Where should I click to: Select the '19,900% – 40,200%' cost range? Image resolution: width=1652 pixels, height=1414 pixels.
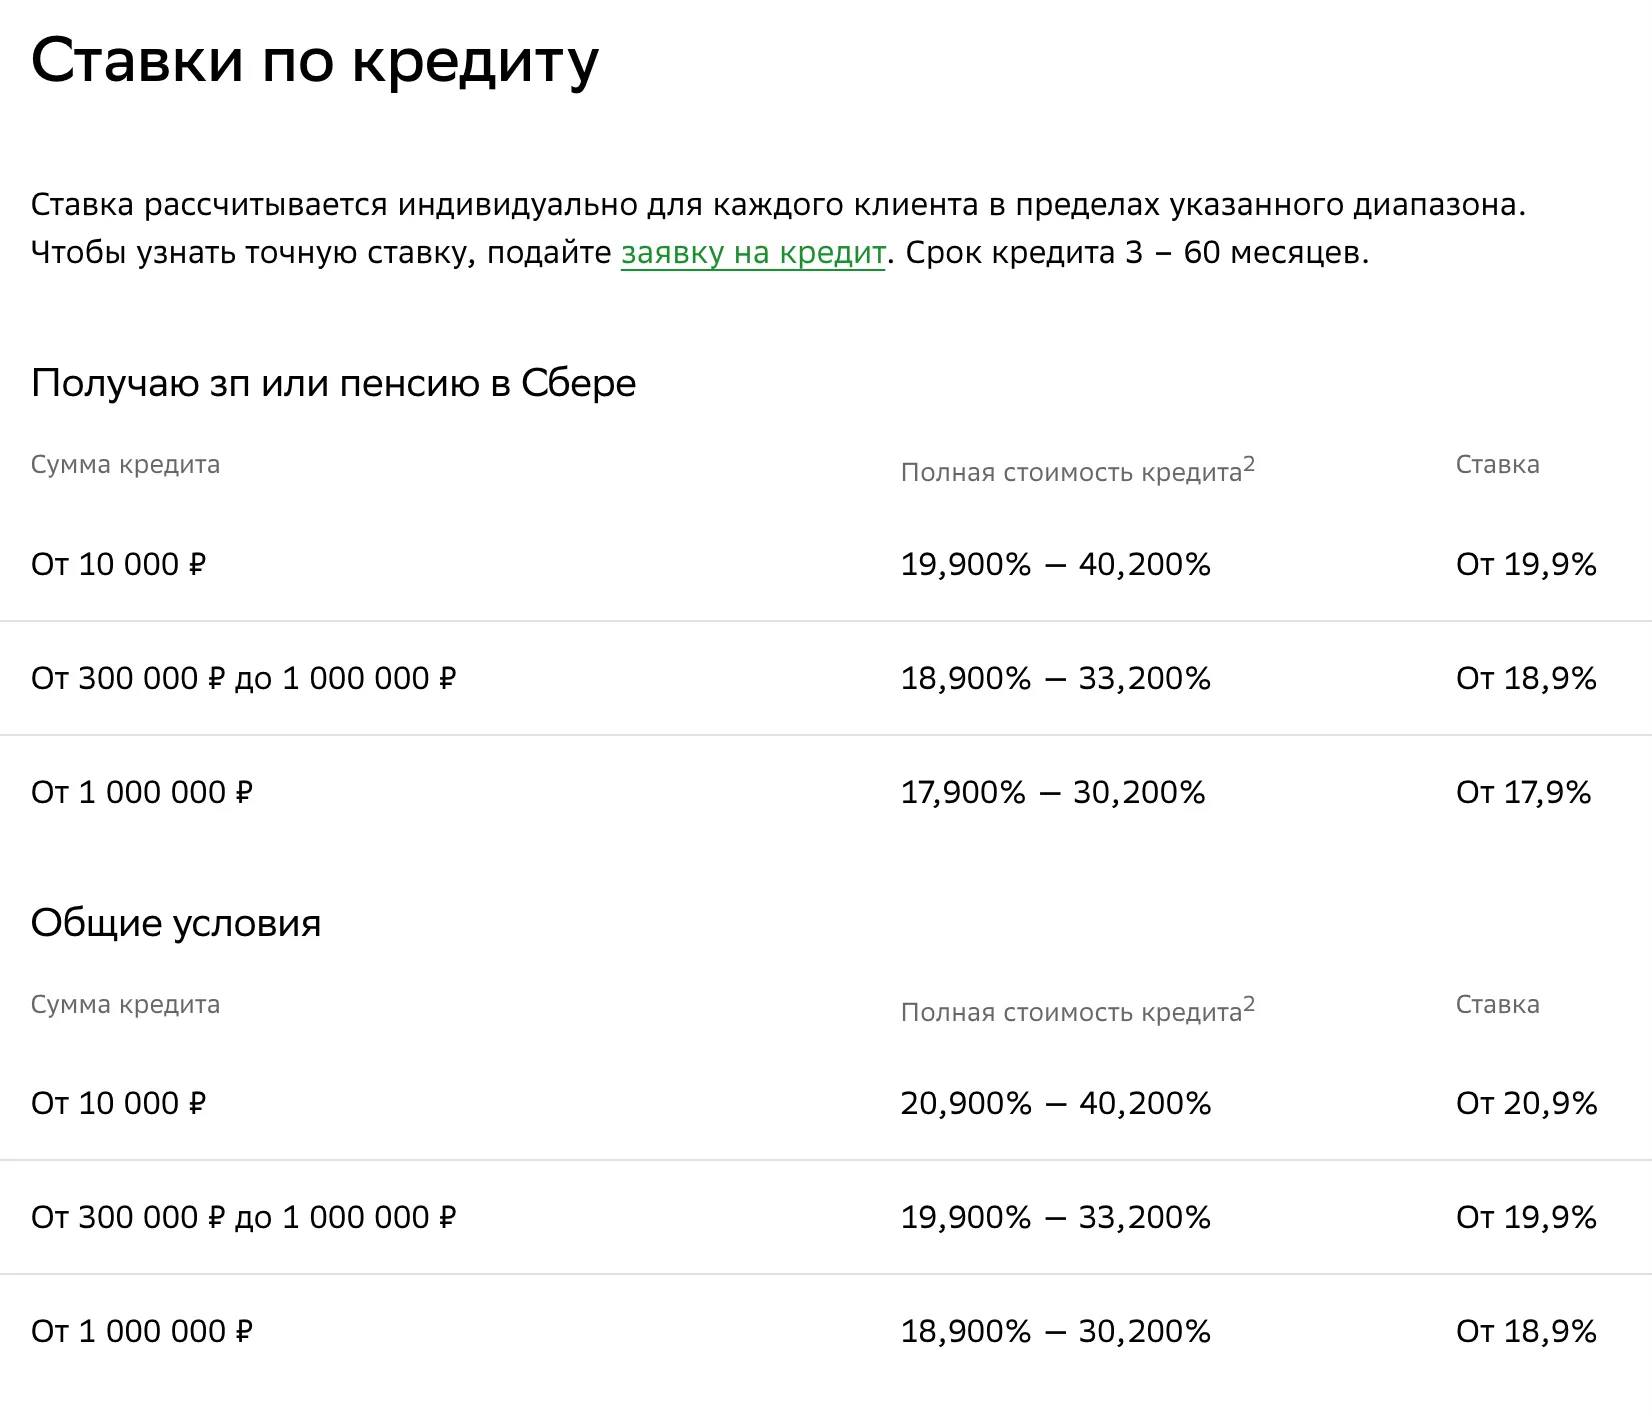point(1055,565)
